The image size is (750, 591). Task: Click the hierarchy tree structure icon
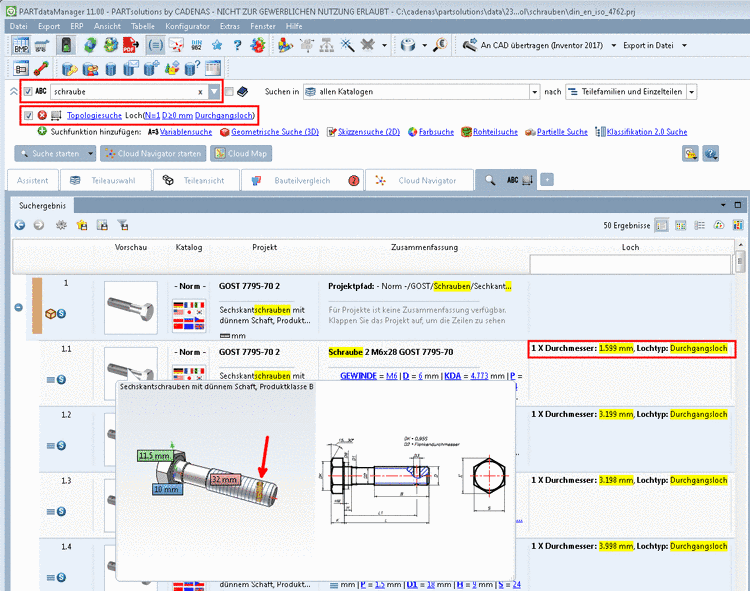[x=327, y=45]
